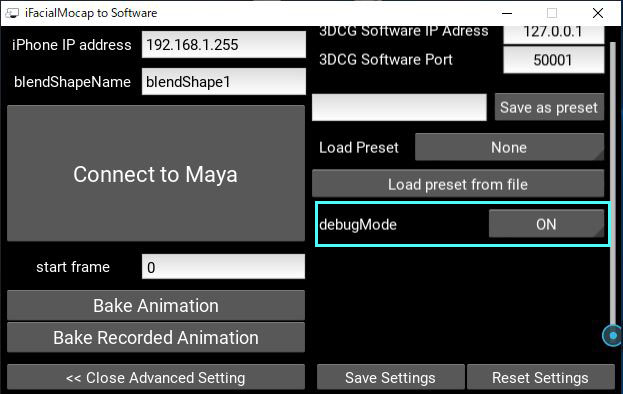Click the blue scroll handle circle
The height and width of the screenshot is (394, 623).
[613, 336]
